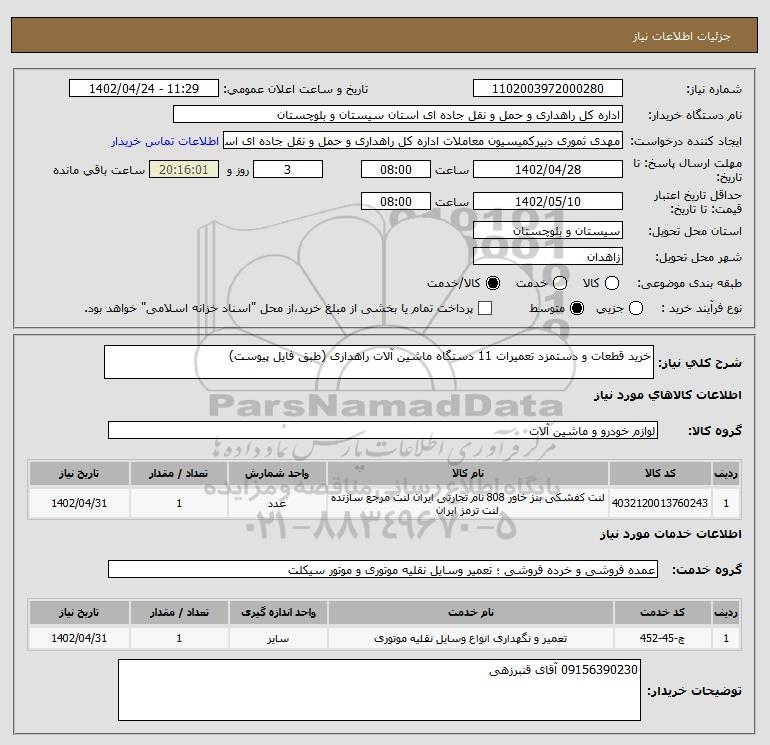Click service name تعمیر و نگهداری انواع وسایل نقلیه
Screen dimensions: 770x745
click(x=470, y=638)
